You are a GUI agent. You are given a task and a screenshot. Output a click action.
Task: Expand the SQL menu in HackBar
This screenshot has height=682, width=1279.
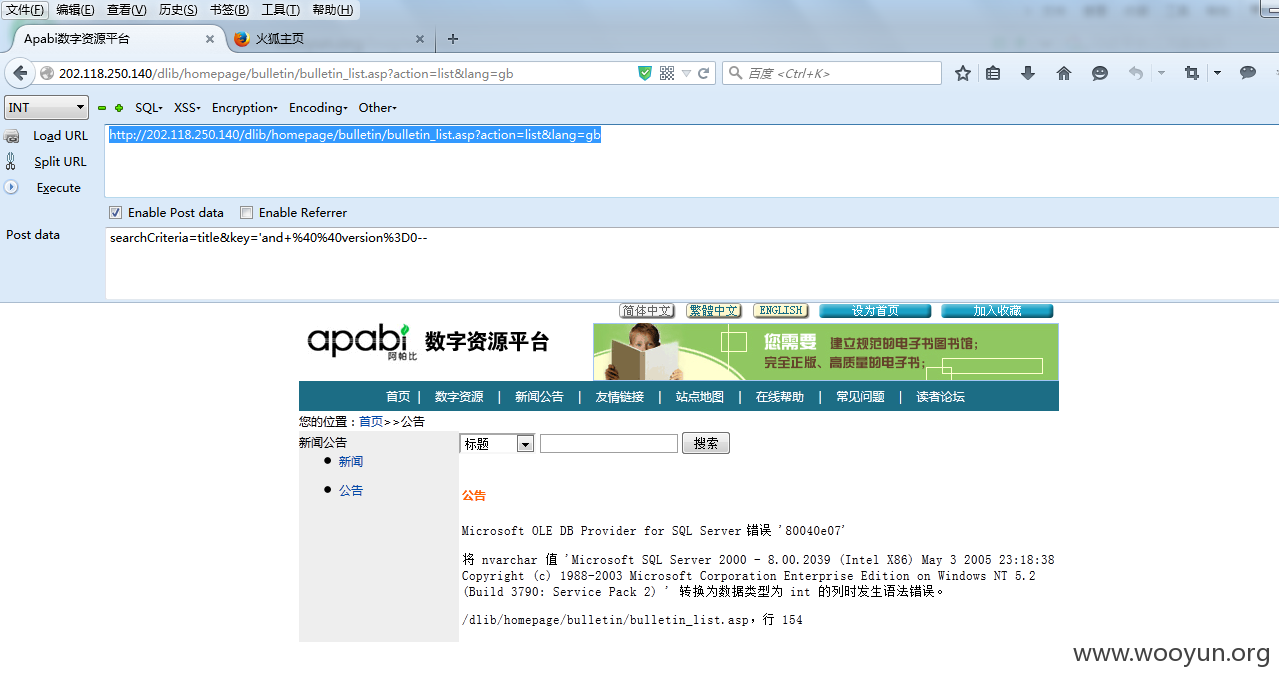point(149,108)
